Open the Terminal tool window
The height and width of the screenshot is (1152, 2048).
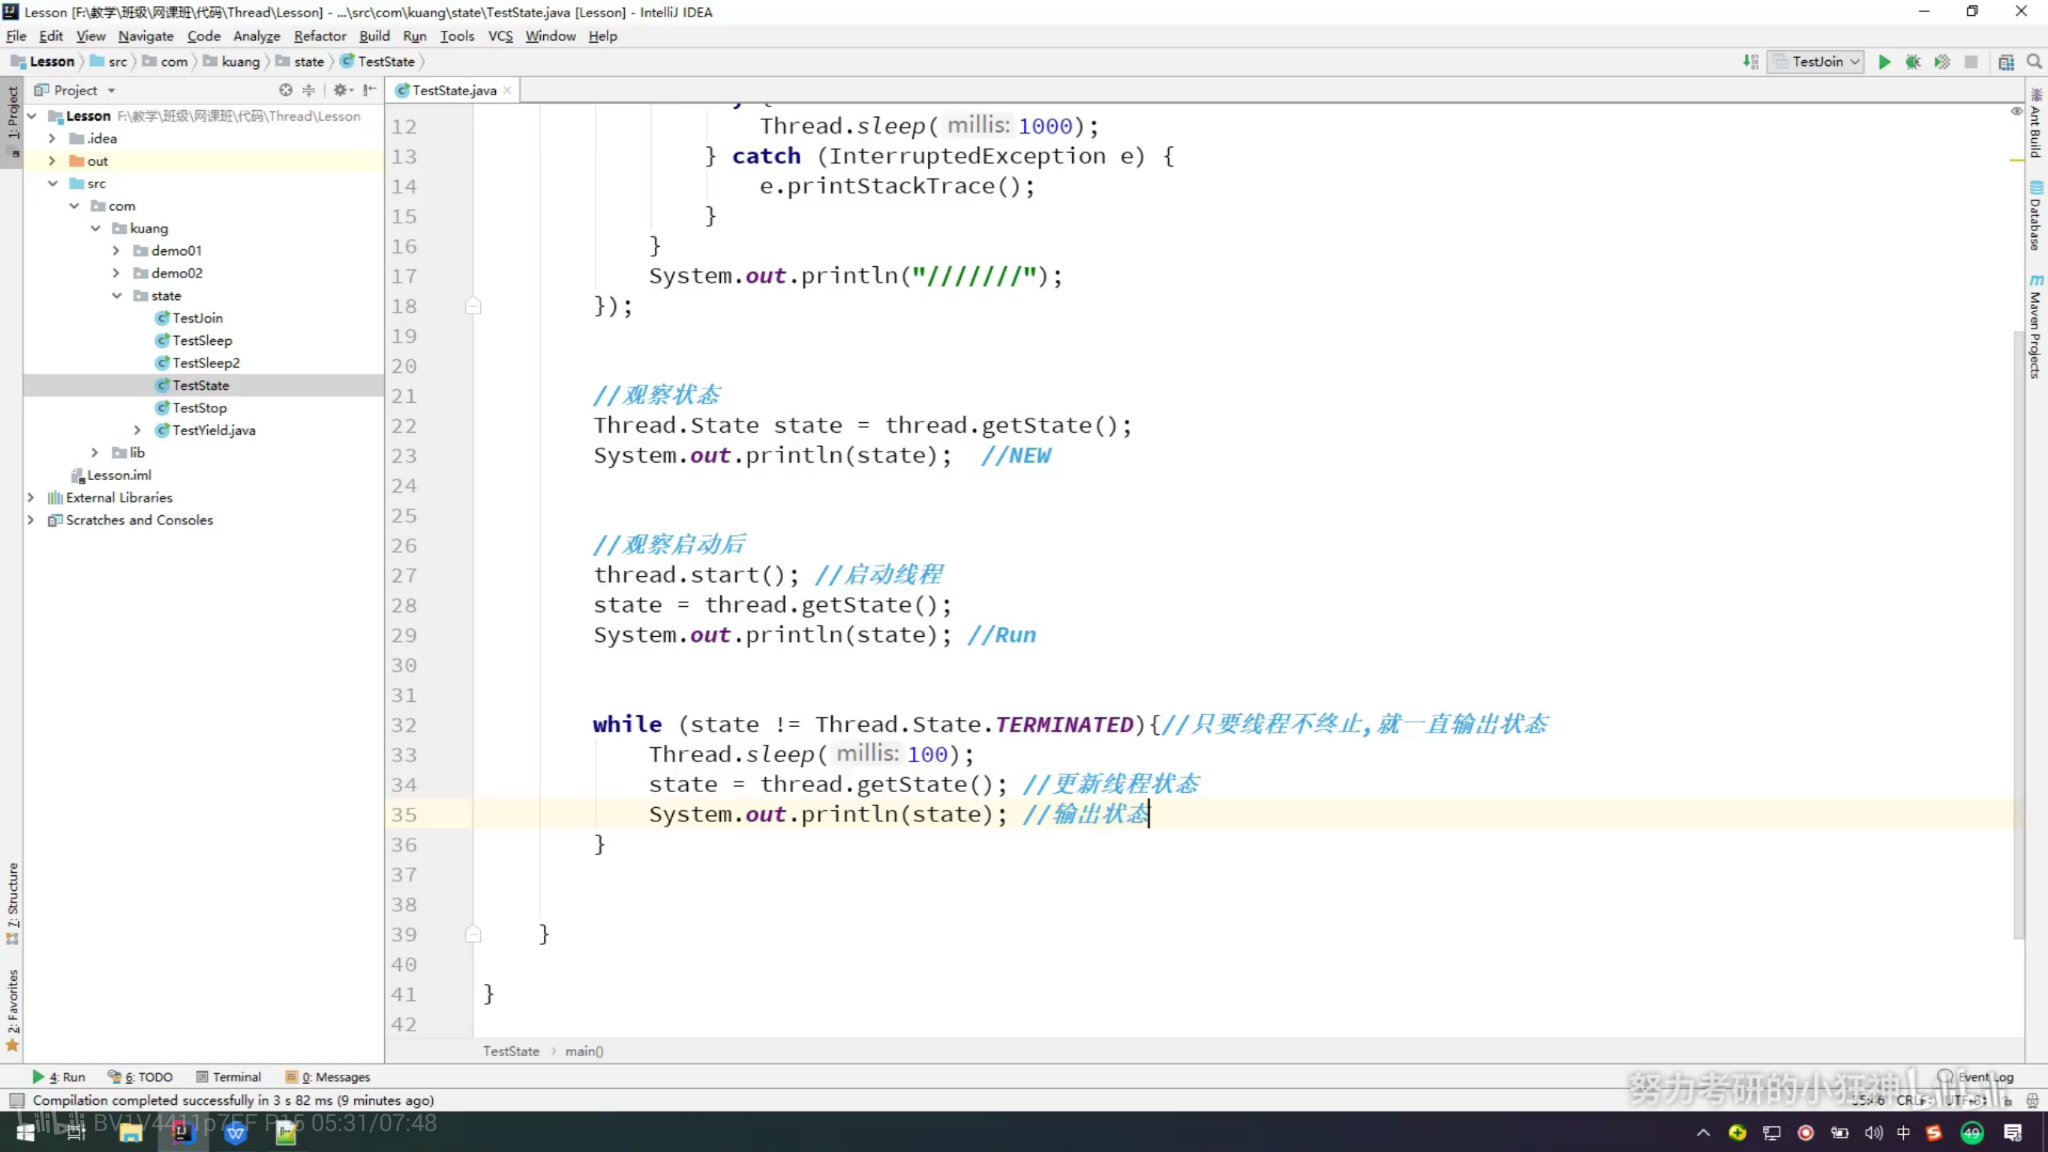[x=229, y=1077]
